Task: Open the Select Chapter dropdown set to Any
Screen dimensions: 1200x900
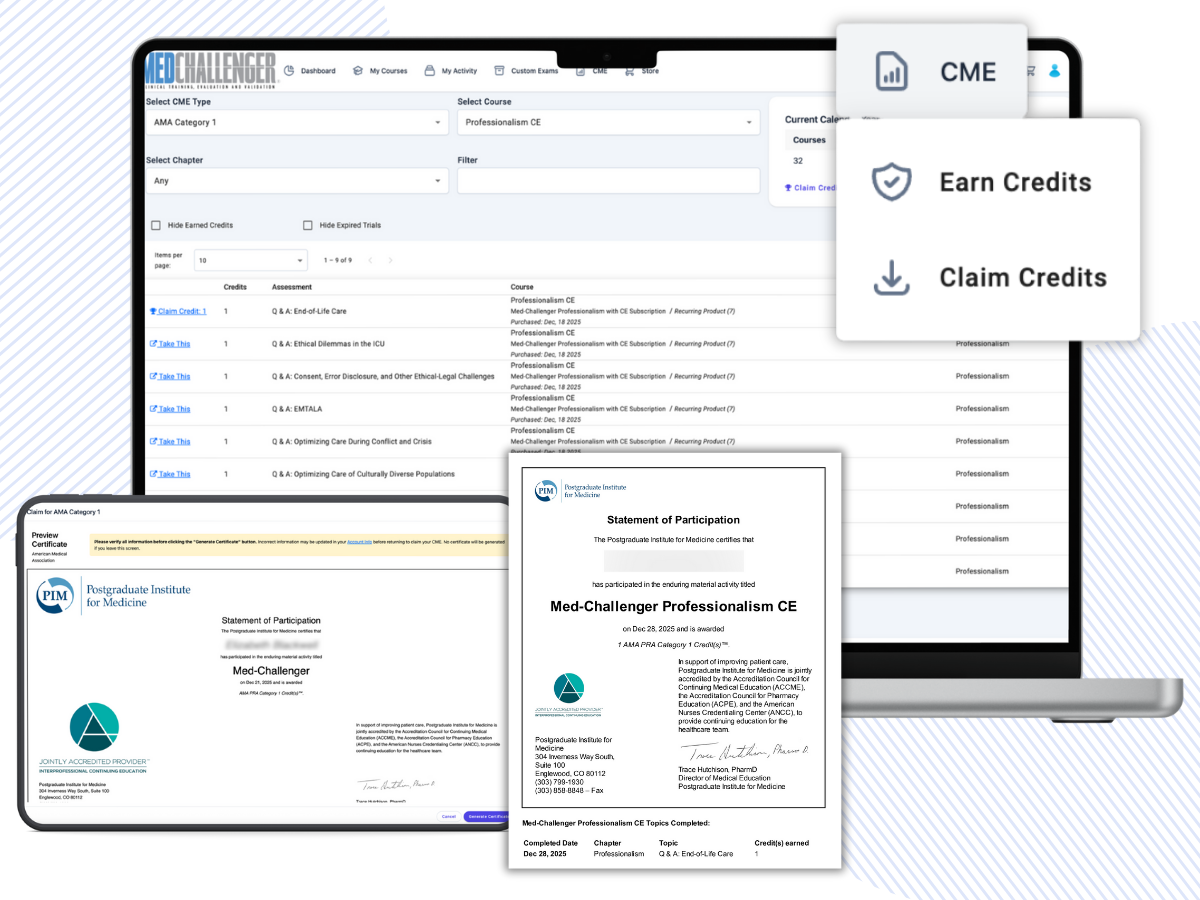Action: [x=296, y=180]
